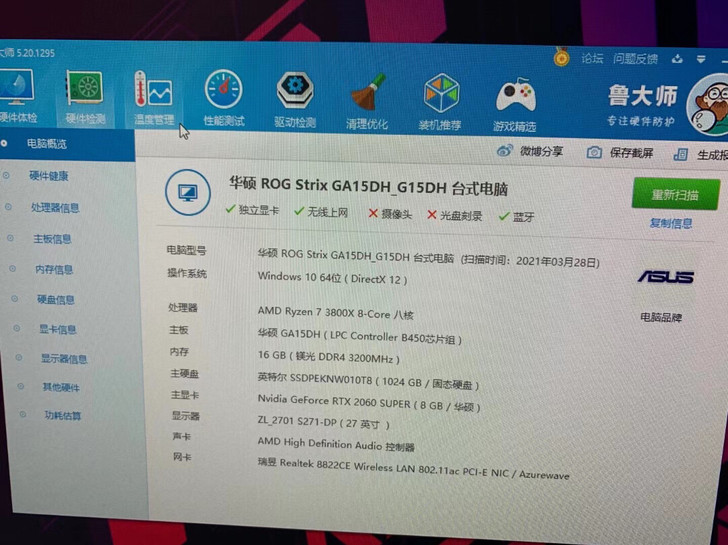Viewport: 728px width, 545px height.
Task: Select 硬件检测 hardware detection icon
Action: pyautogui.click(x=85, y=97)
